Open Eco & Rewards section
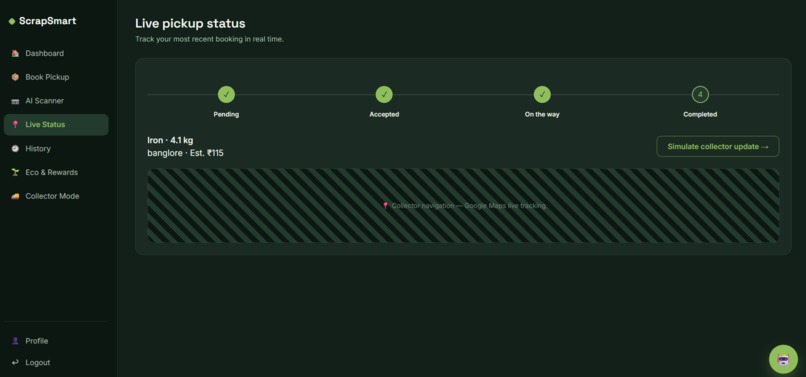The image size is (806, 377). tap(56, 172)
